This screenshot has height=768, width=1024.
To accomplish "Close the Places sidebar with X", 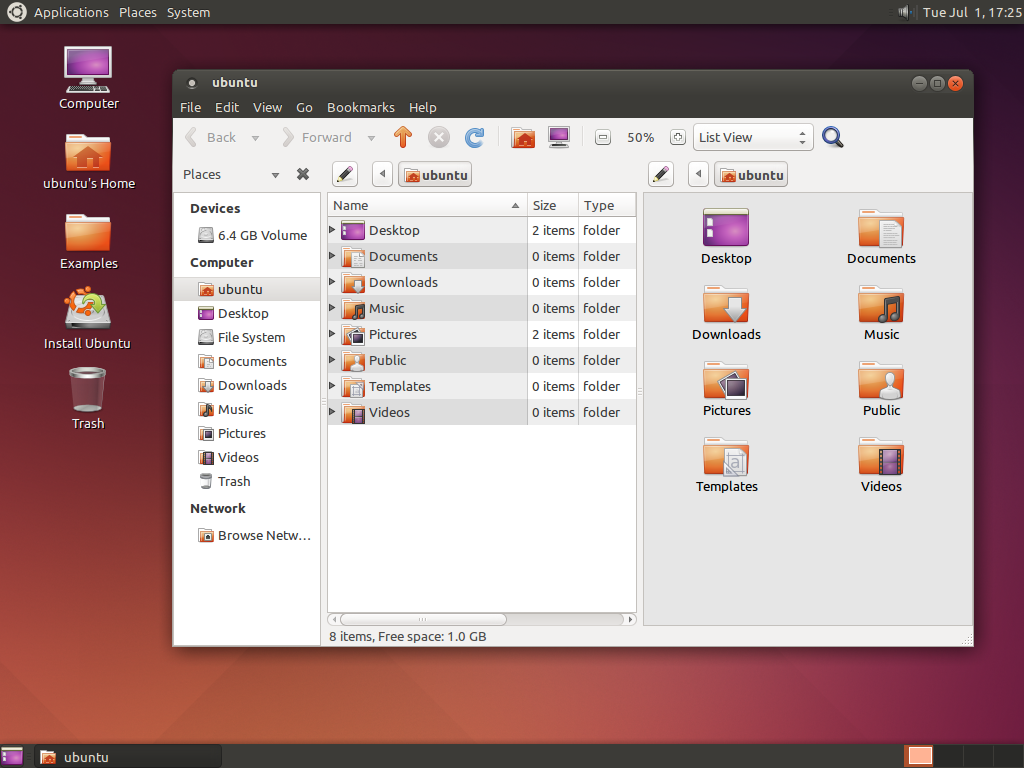I will pyautogui.click(x=303, y=174).
